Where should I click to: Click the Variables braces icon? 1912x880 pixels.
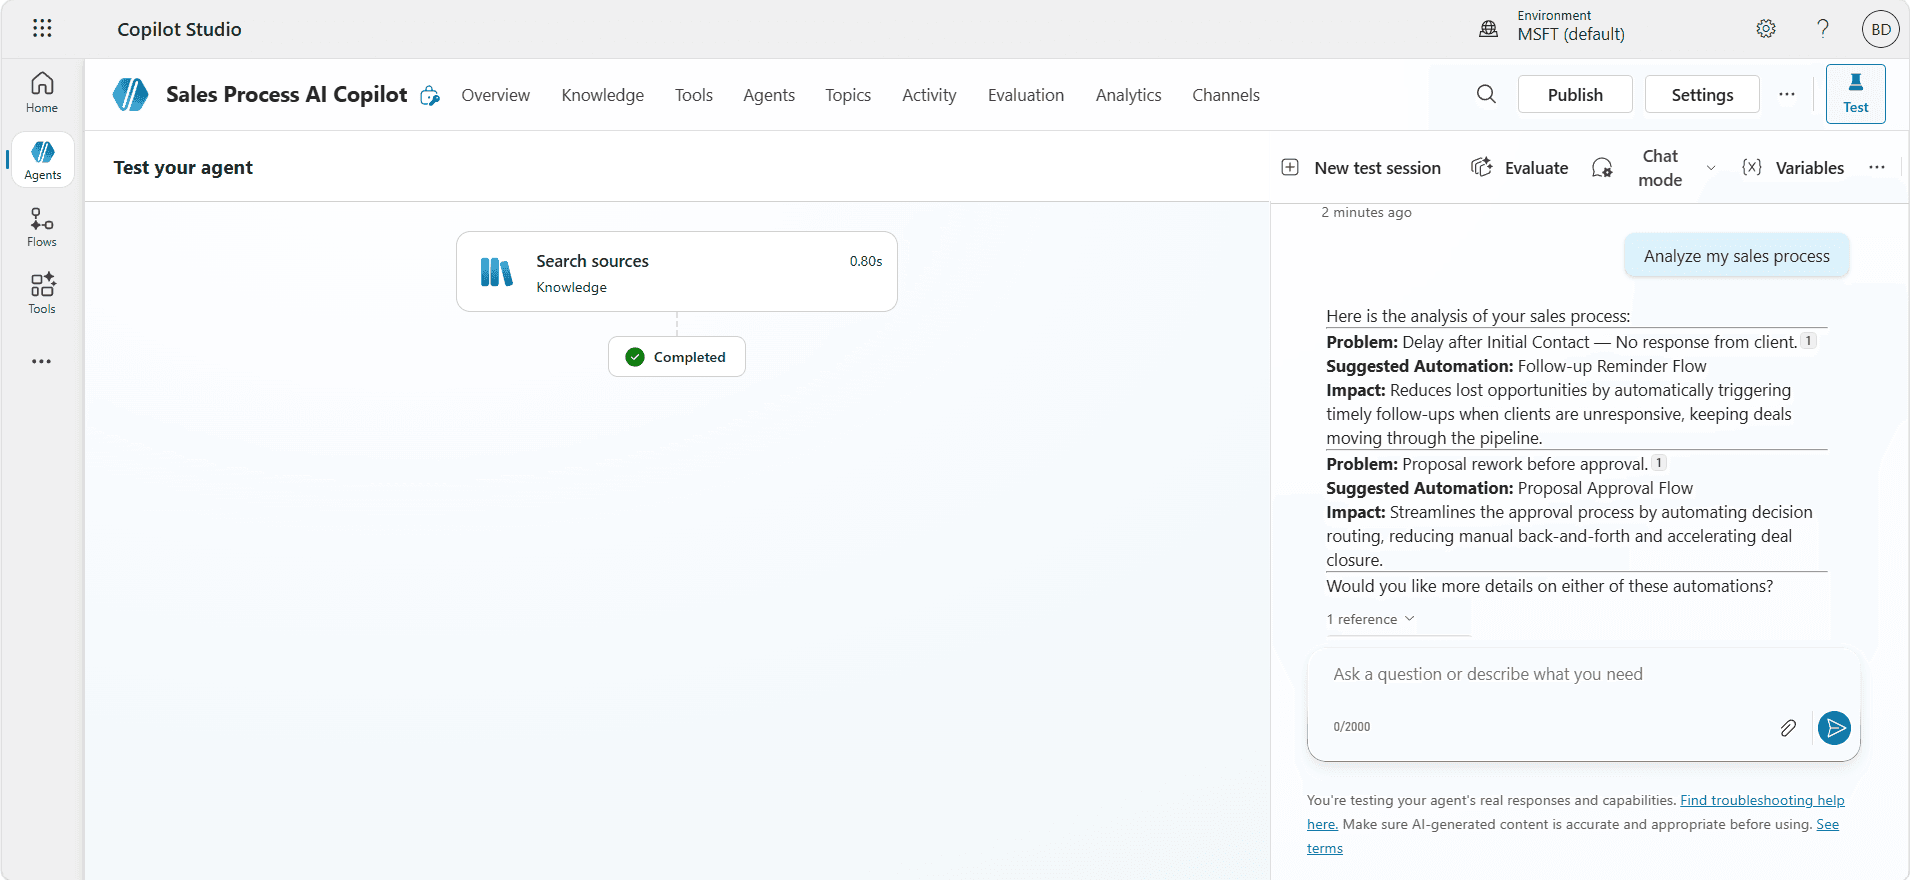(x=1752, y=167)
